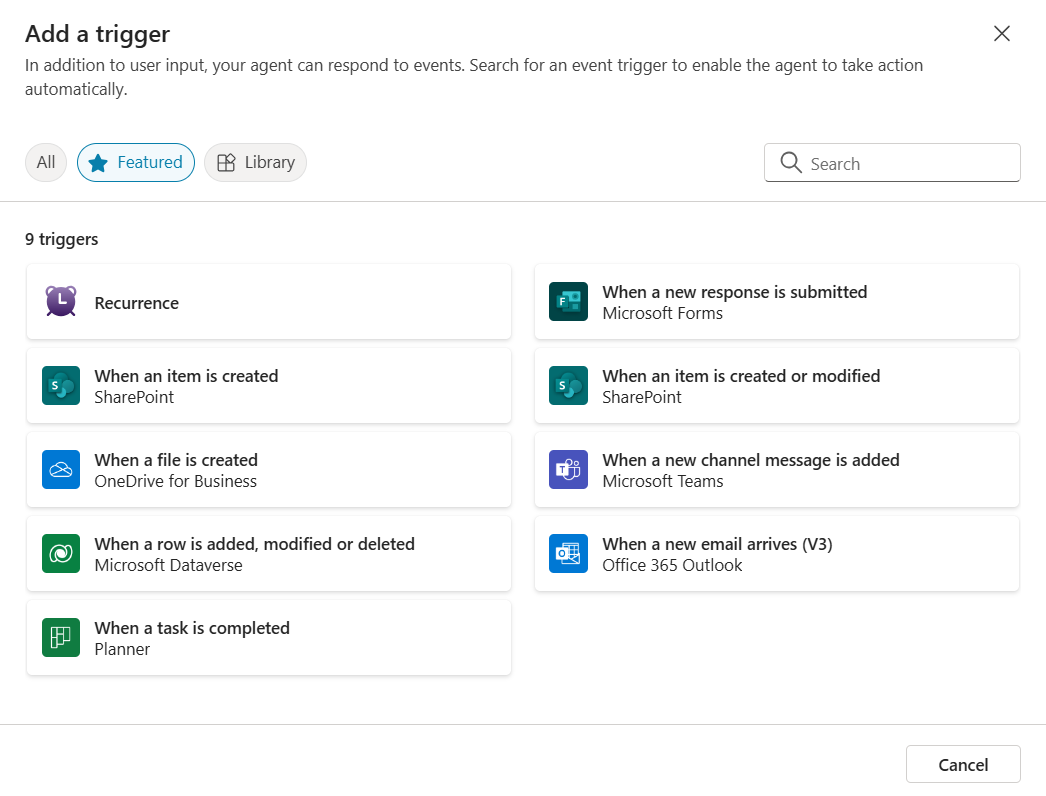Select the When a task is completed trigger

coord(268,637)
